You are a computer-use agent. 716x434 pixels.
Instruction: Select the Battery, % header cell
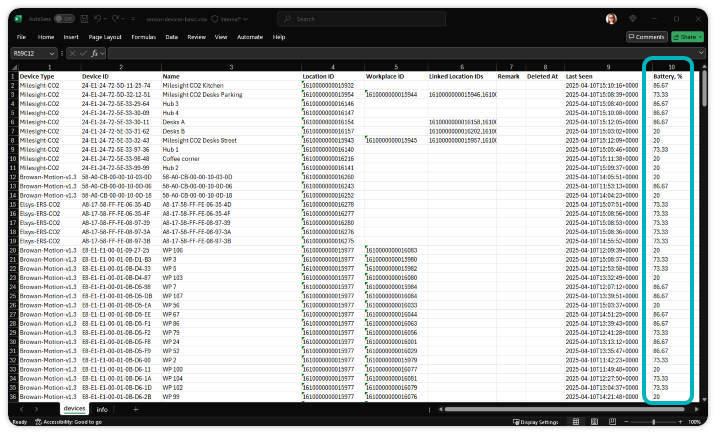[x=671, y=76]
